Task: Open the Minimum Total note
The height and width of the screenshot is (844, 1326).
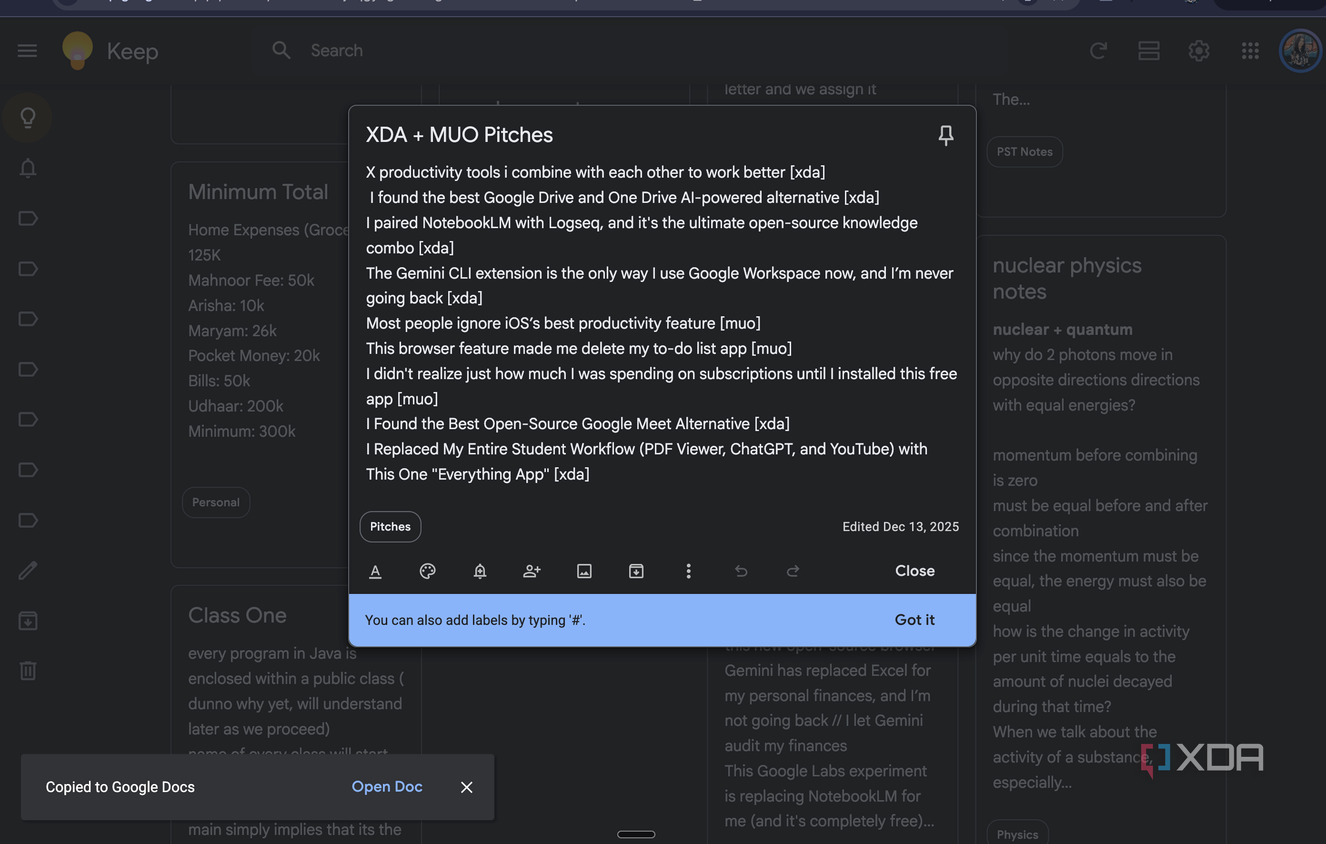Action: tap(258, 192)
